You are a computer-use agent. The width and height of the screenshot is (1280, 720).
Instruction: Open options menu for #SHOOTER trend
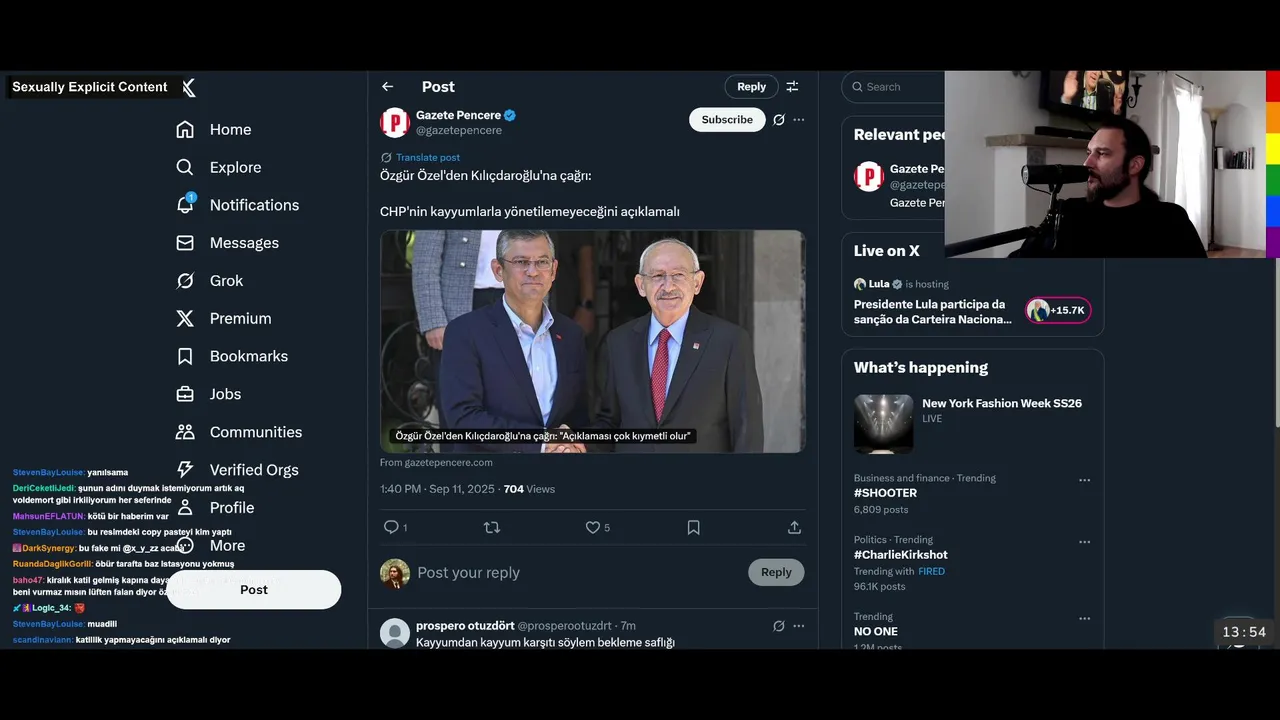pos(1084,480)
